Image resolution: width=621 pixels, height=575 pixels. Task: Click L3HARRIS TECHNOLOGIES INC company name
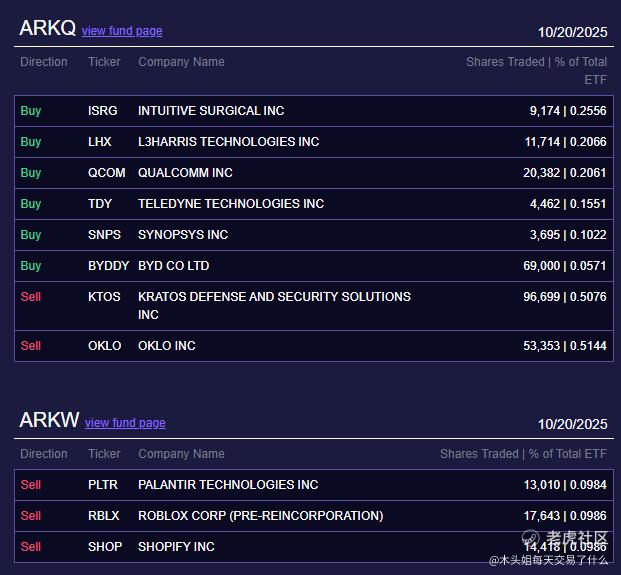coord(229,142)
